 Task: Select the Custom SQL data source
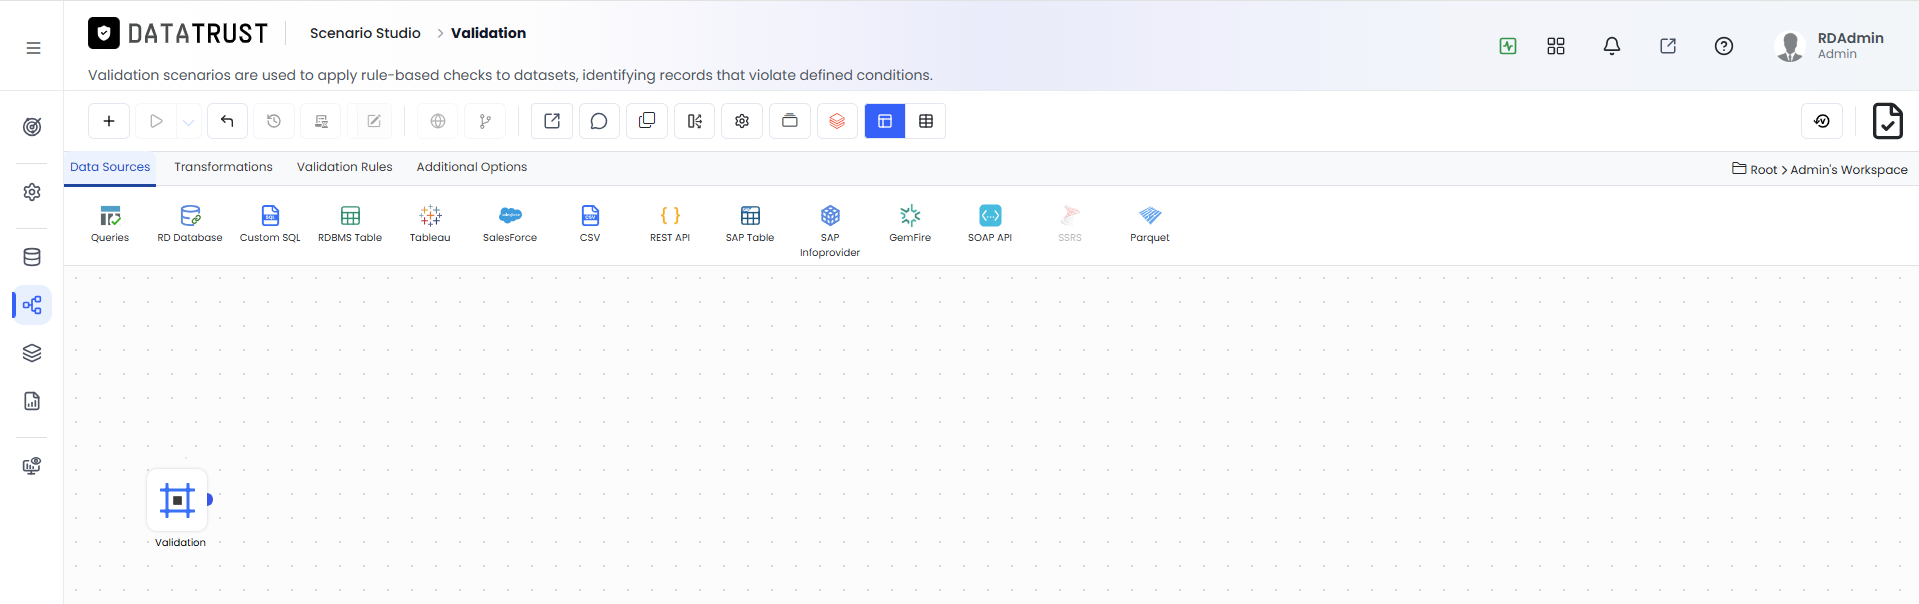pos(270,224)
